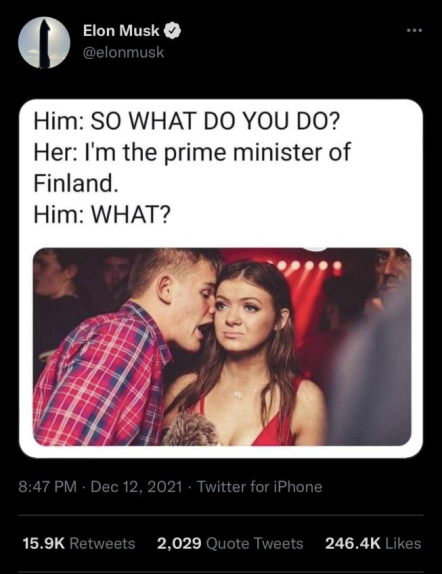
Task: Click the 8:47 PM timestamp
Action: point(48,487)
